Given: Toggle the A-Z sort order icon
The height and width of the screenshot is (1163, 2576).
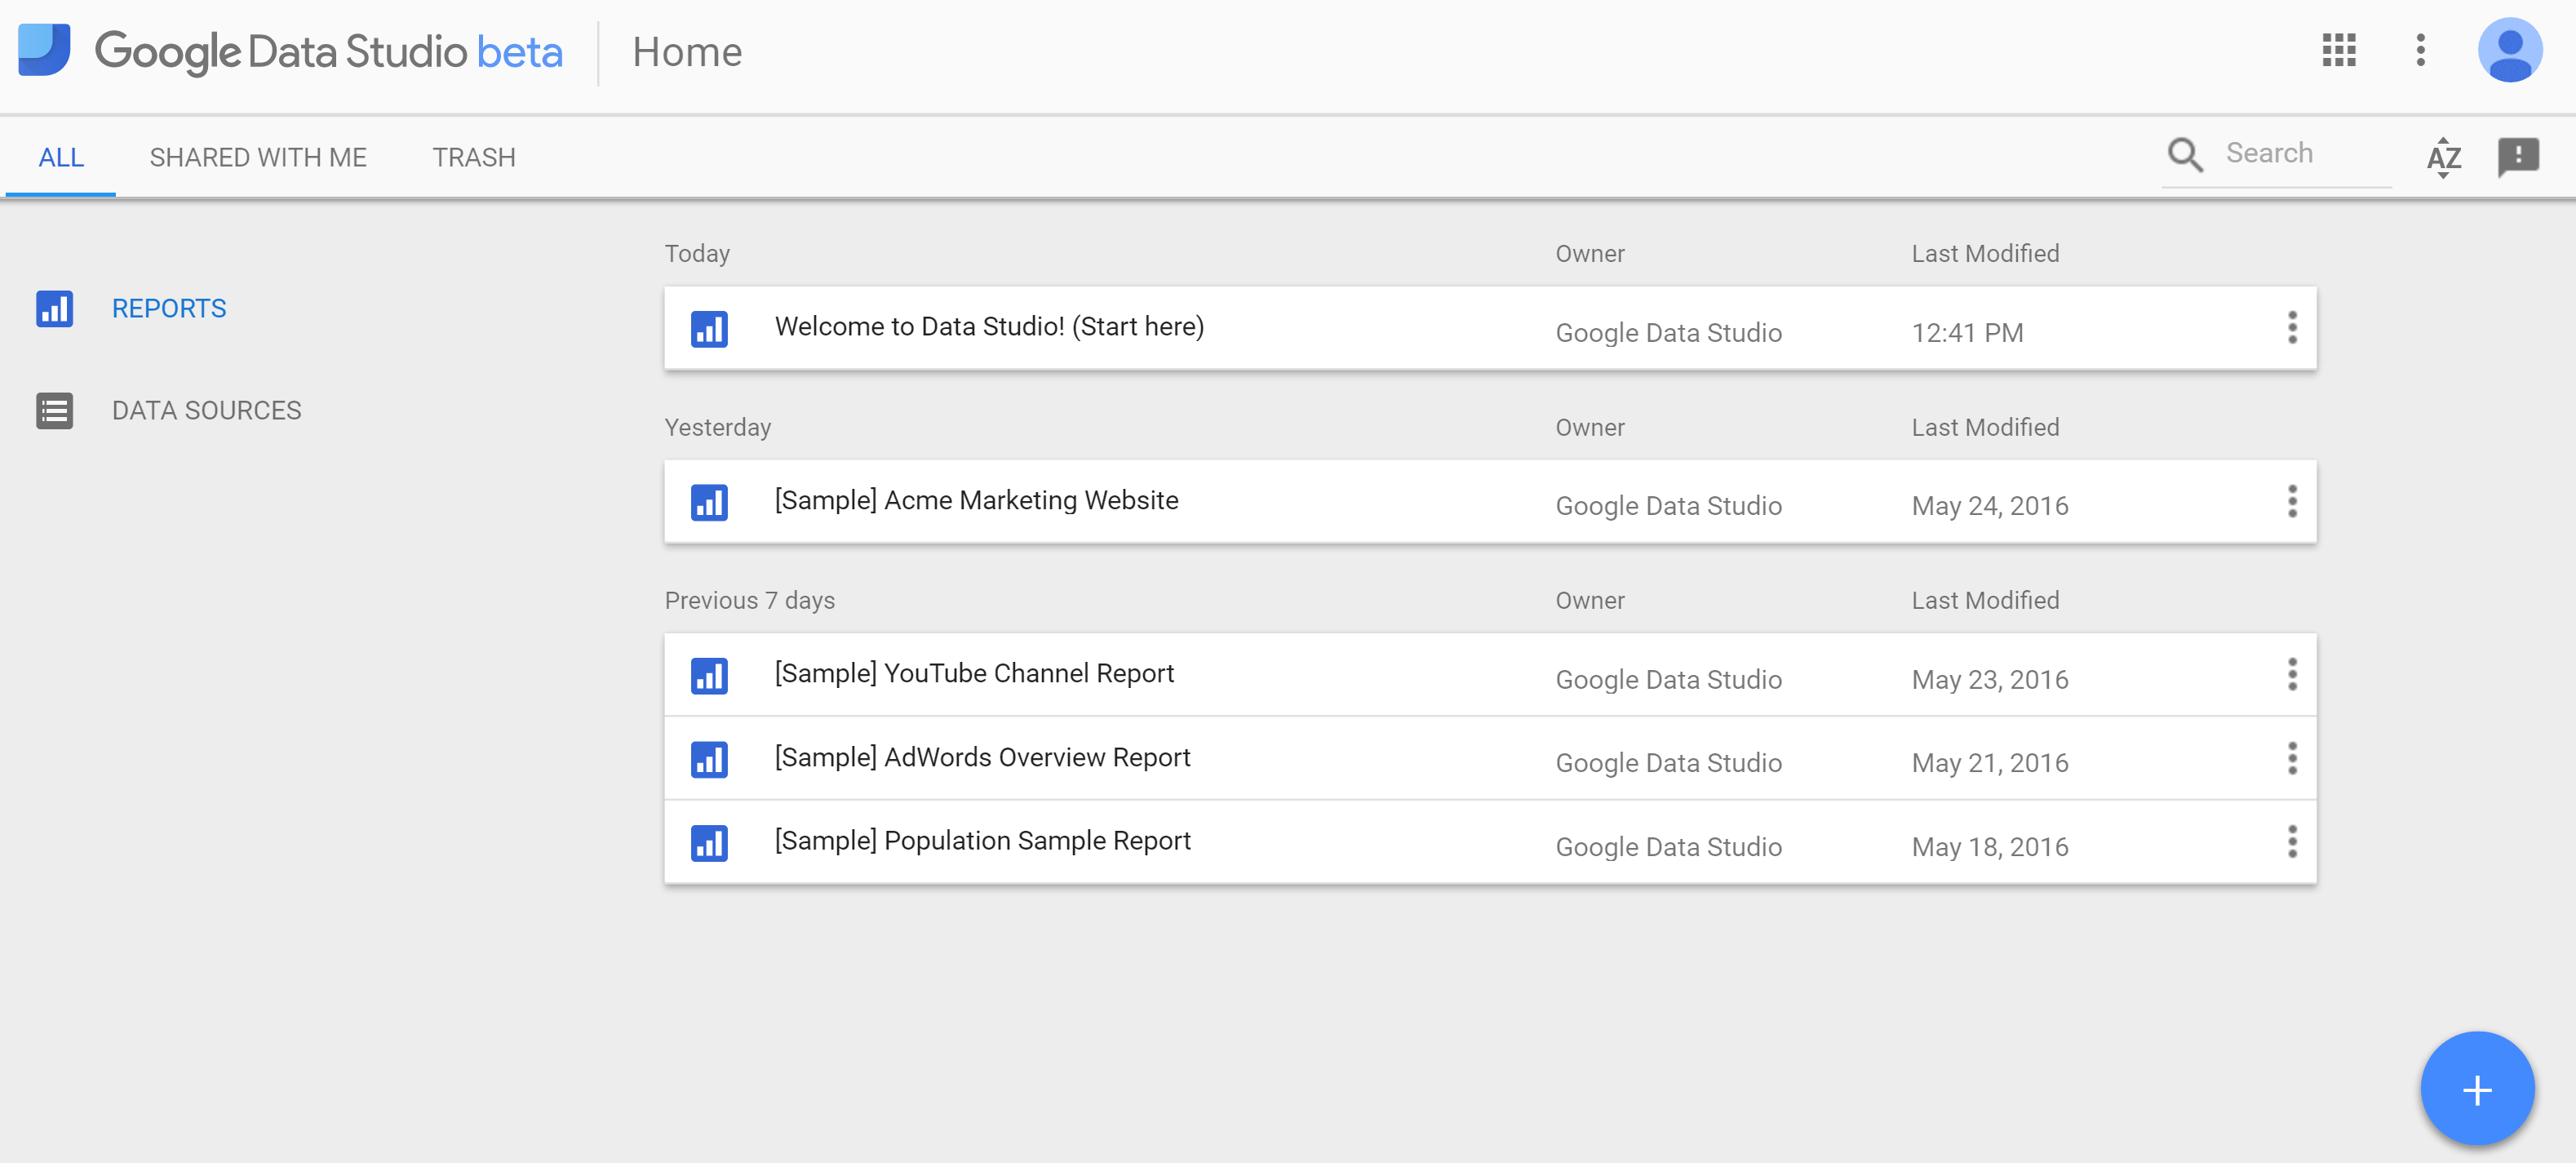Looking at the screenshot, I should (2443, 157).
